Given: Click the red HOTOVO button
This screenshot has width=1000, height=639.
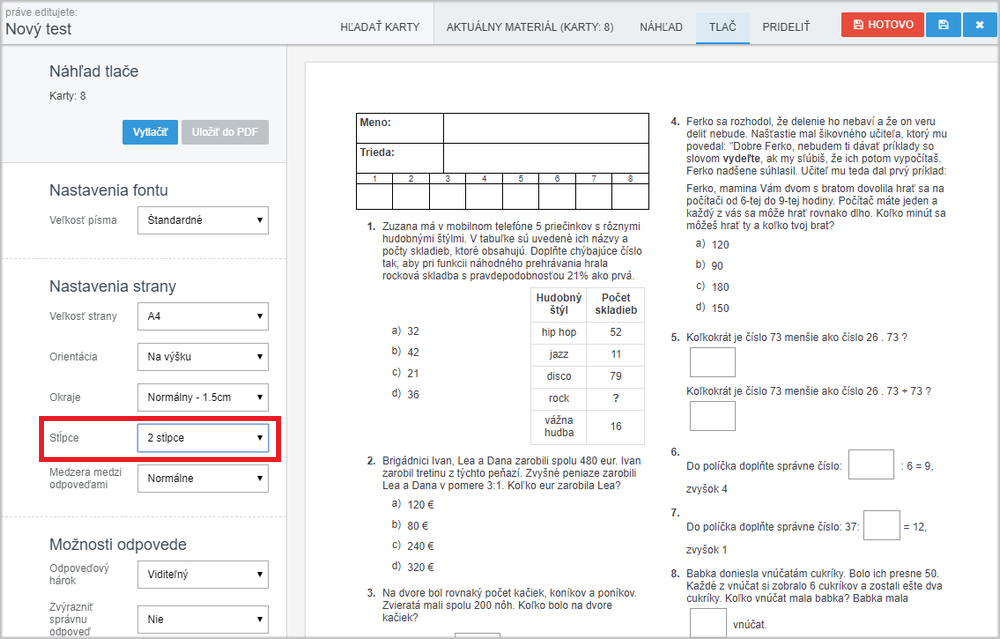Looking at the screenshot, I should point(882,25).
